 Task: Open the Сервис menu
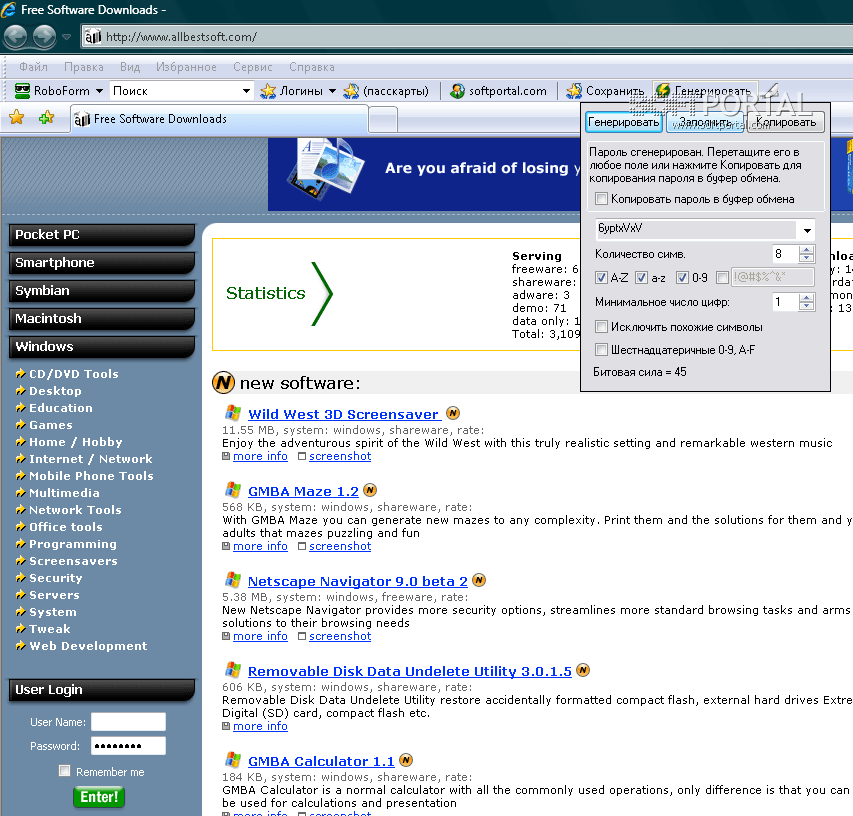point(252,67)
